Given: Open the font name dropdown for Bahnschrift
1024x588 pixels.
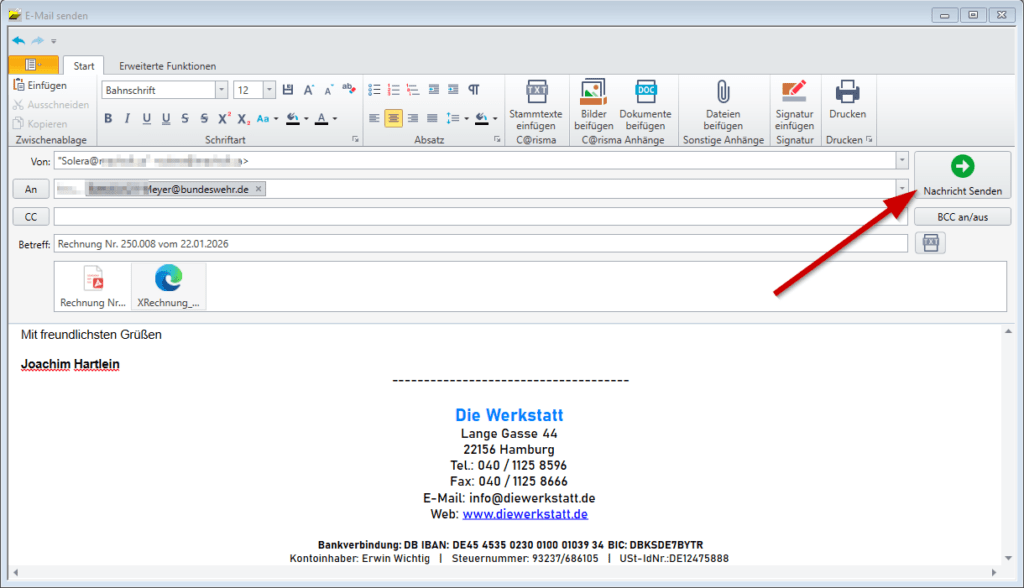Looking at the screenshot, I should [x=221, y=90].
